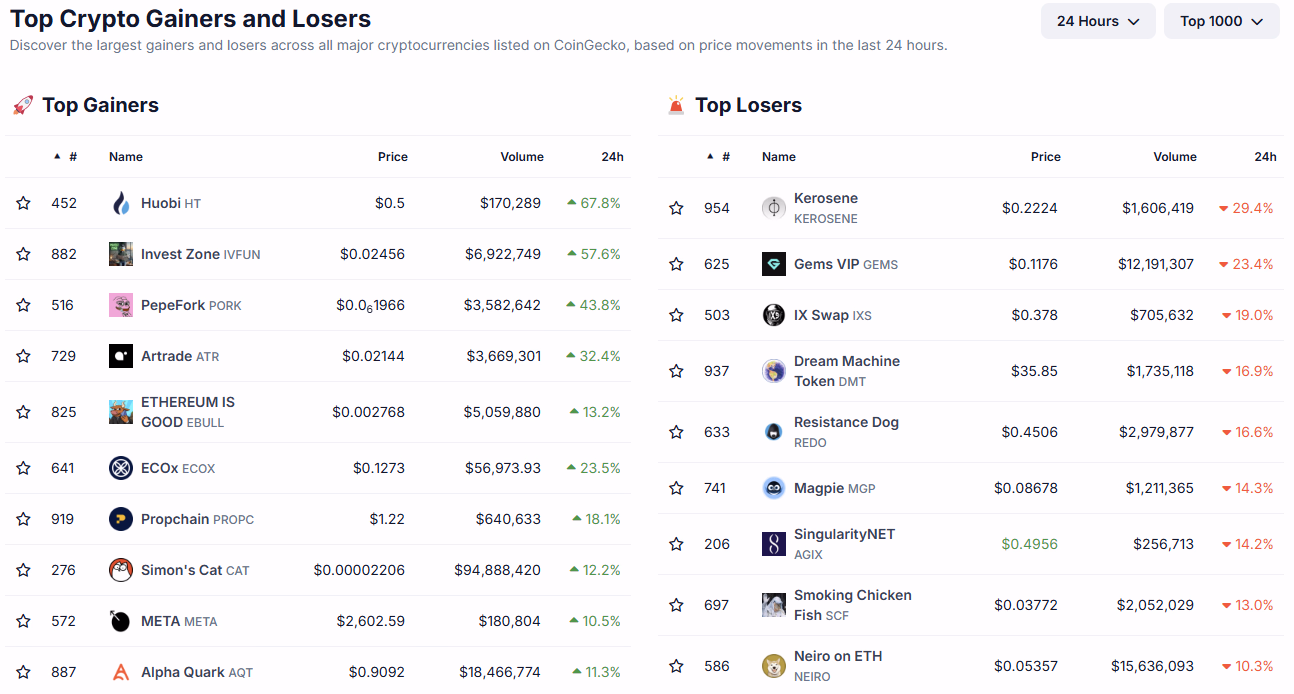Viewport: 1294px width, 694px height.
Task: Click the Volume column header in Top Losers
Action: coord(1175,156)
